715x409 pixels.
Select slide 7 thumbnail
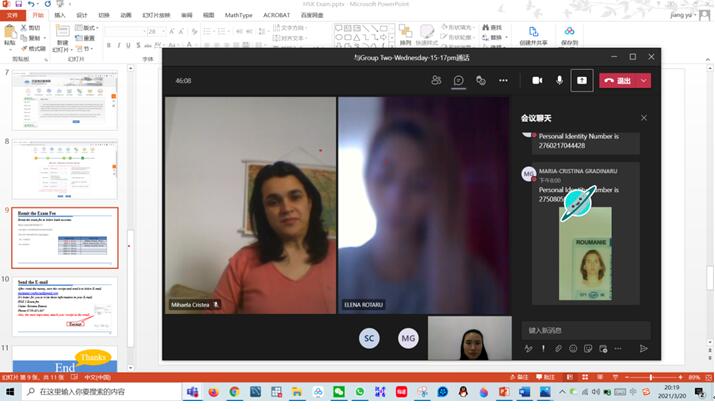coord(65,100)
